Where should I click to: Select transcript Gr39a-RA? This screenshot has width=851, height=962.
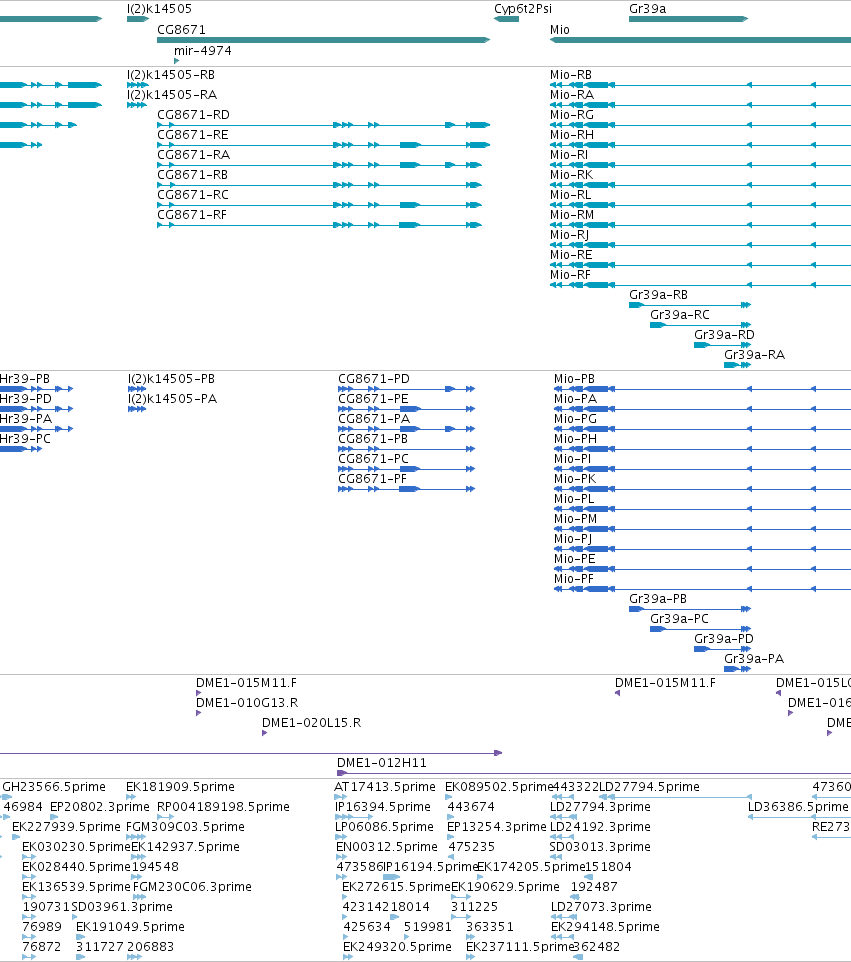pyautogui.click(x=737, y=365)
